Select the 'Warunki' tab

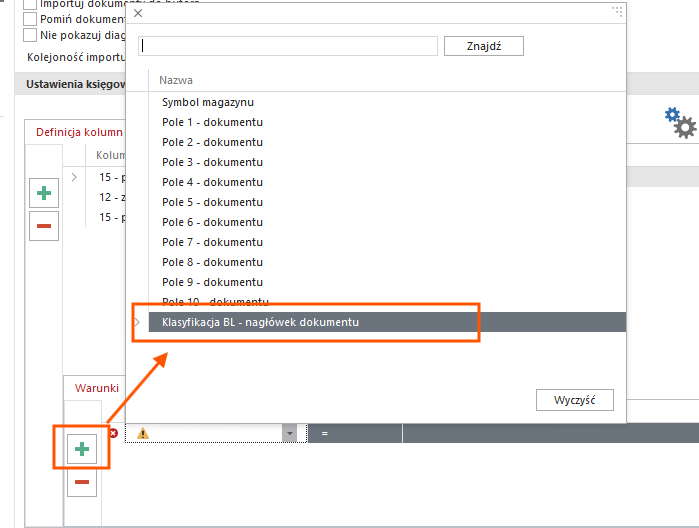97,388
